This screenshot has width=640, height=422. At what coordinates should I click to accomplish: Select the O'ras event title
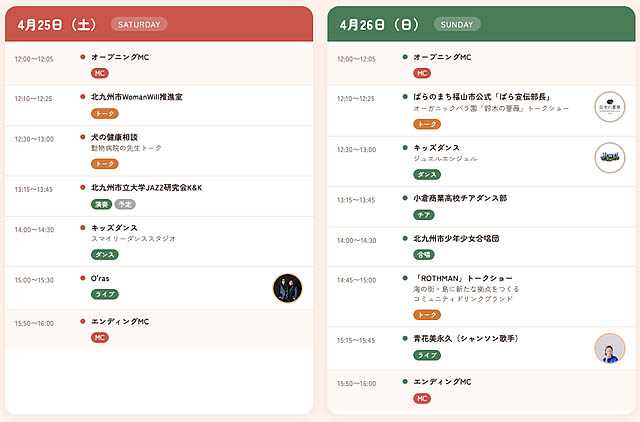100,278
